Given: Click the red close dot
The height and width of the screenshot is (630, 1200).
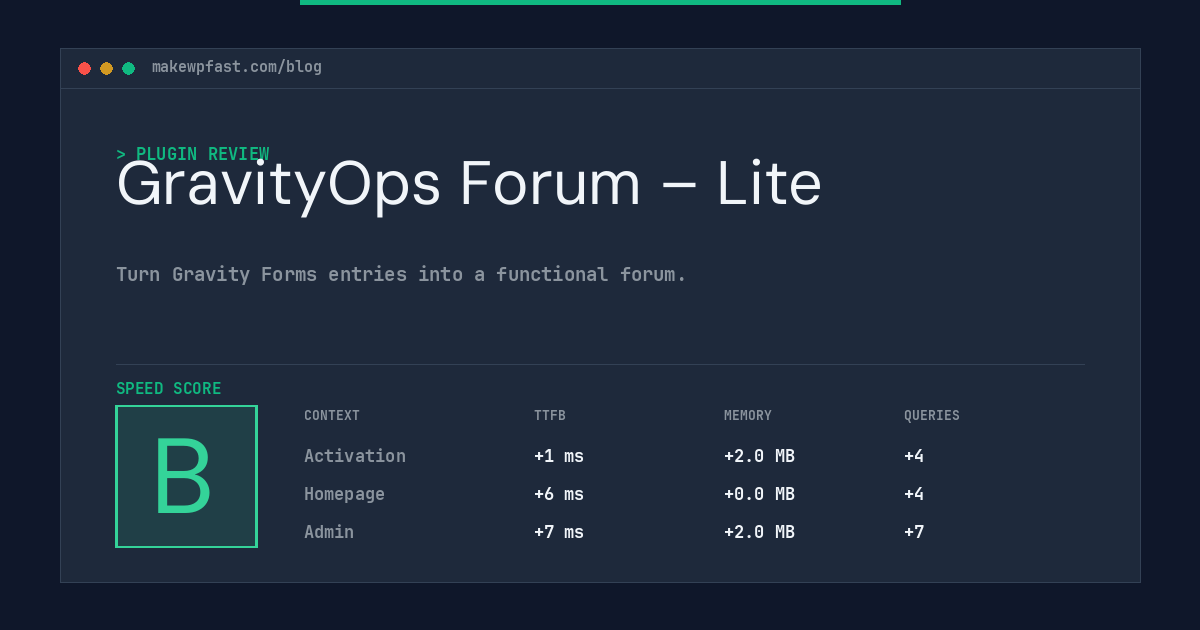Looking at the screenshot, I should click(84, 68).
